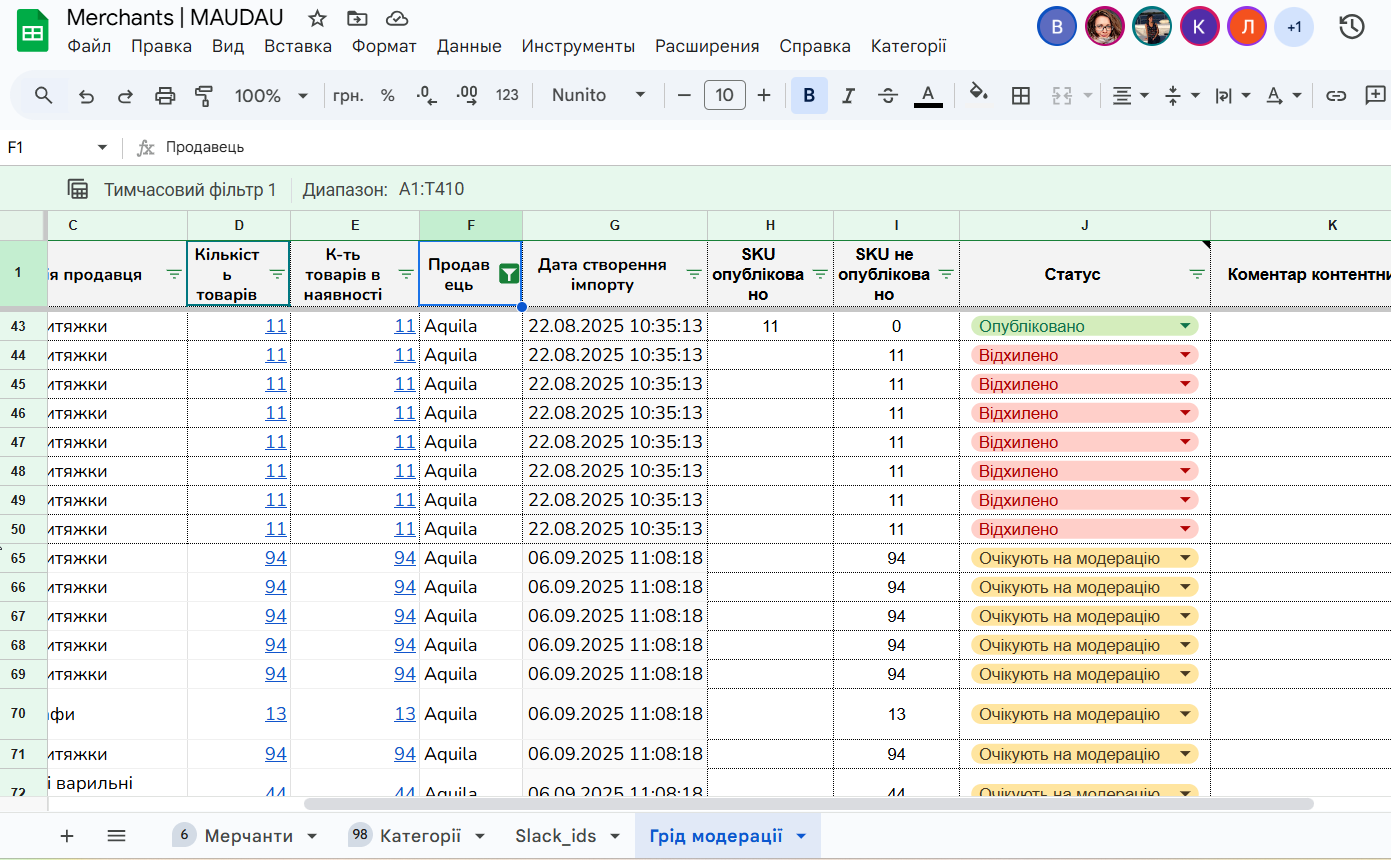1391x860 pixels.
Task: Open vertical align dropdown
Action: click(1182, 96)
